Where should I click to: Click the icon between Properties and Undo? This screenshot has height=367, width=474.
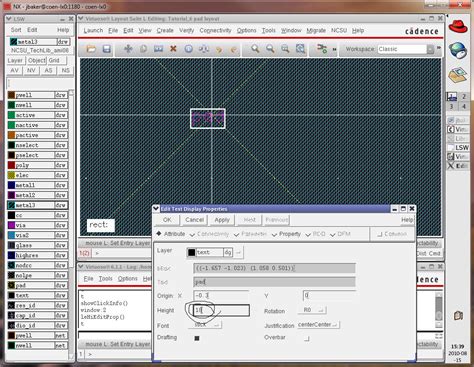(x=204, y=49)
